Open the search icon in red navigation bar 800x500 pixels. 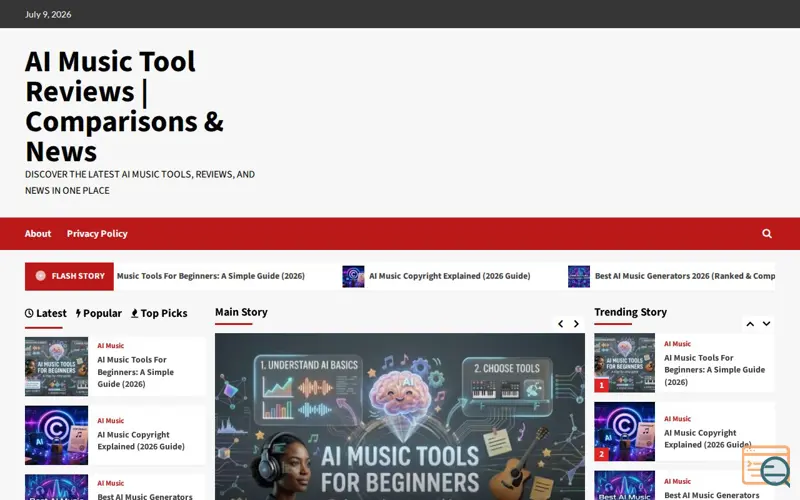766,234
